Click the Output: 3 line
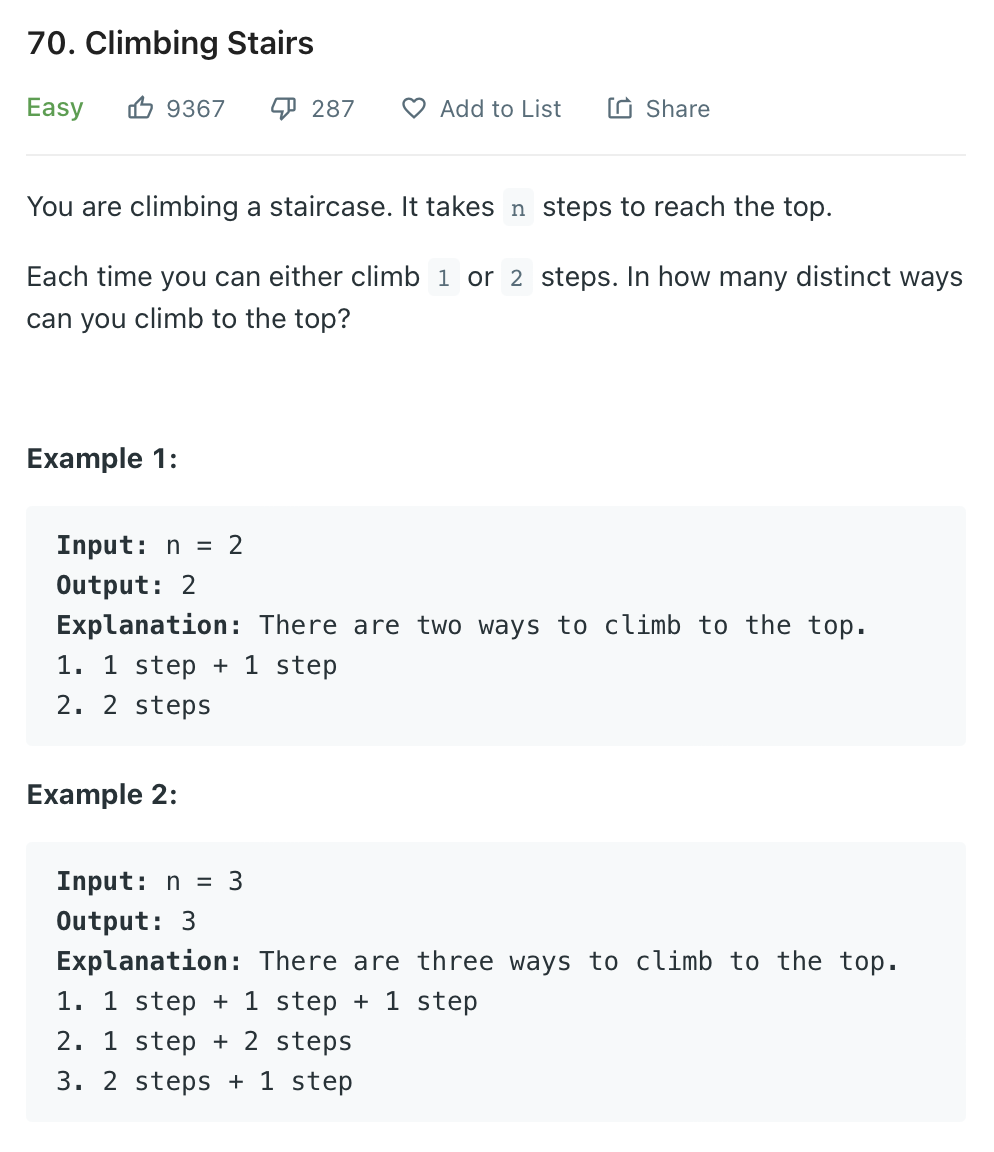This screenshot has height=1152, width=994. (126, 921)
